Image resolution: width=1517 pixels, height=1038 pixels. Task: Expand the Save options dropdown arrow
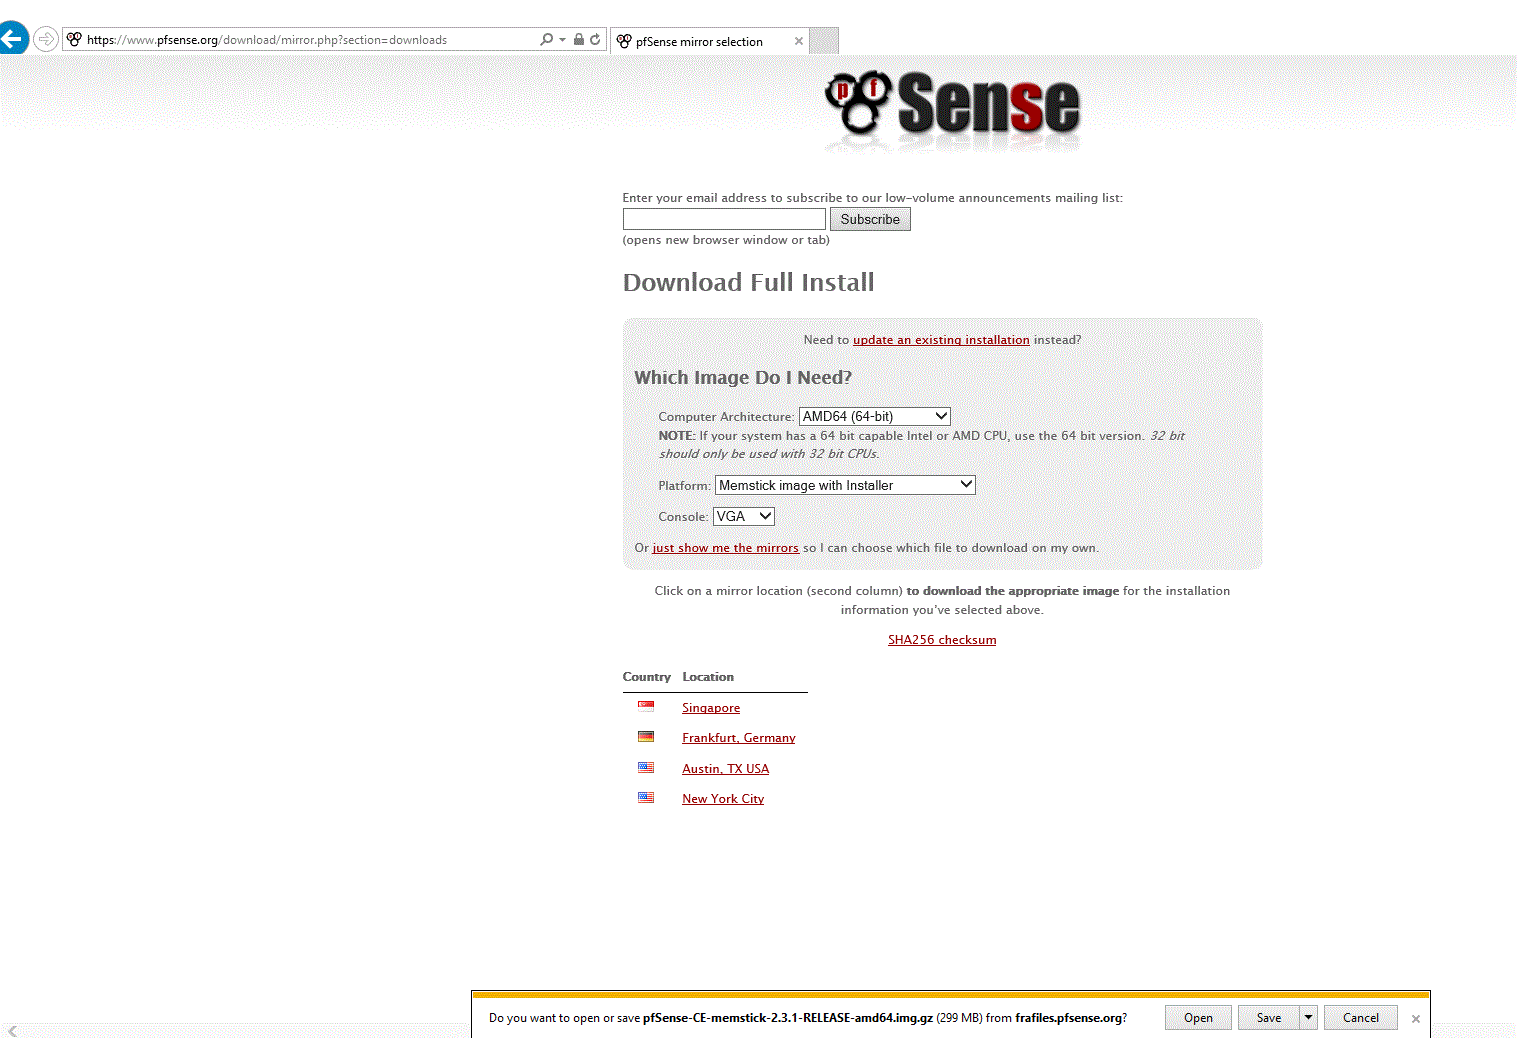1308,1018
